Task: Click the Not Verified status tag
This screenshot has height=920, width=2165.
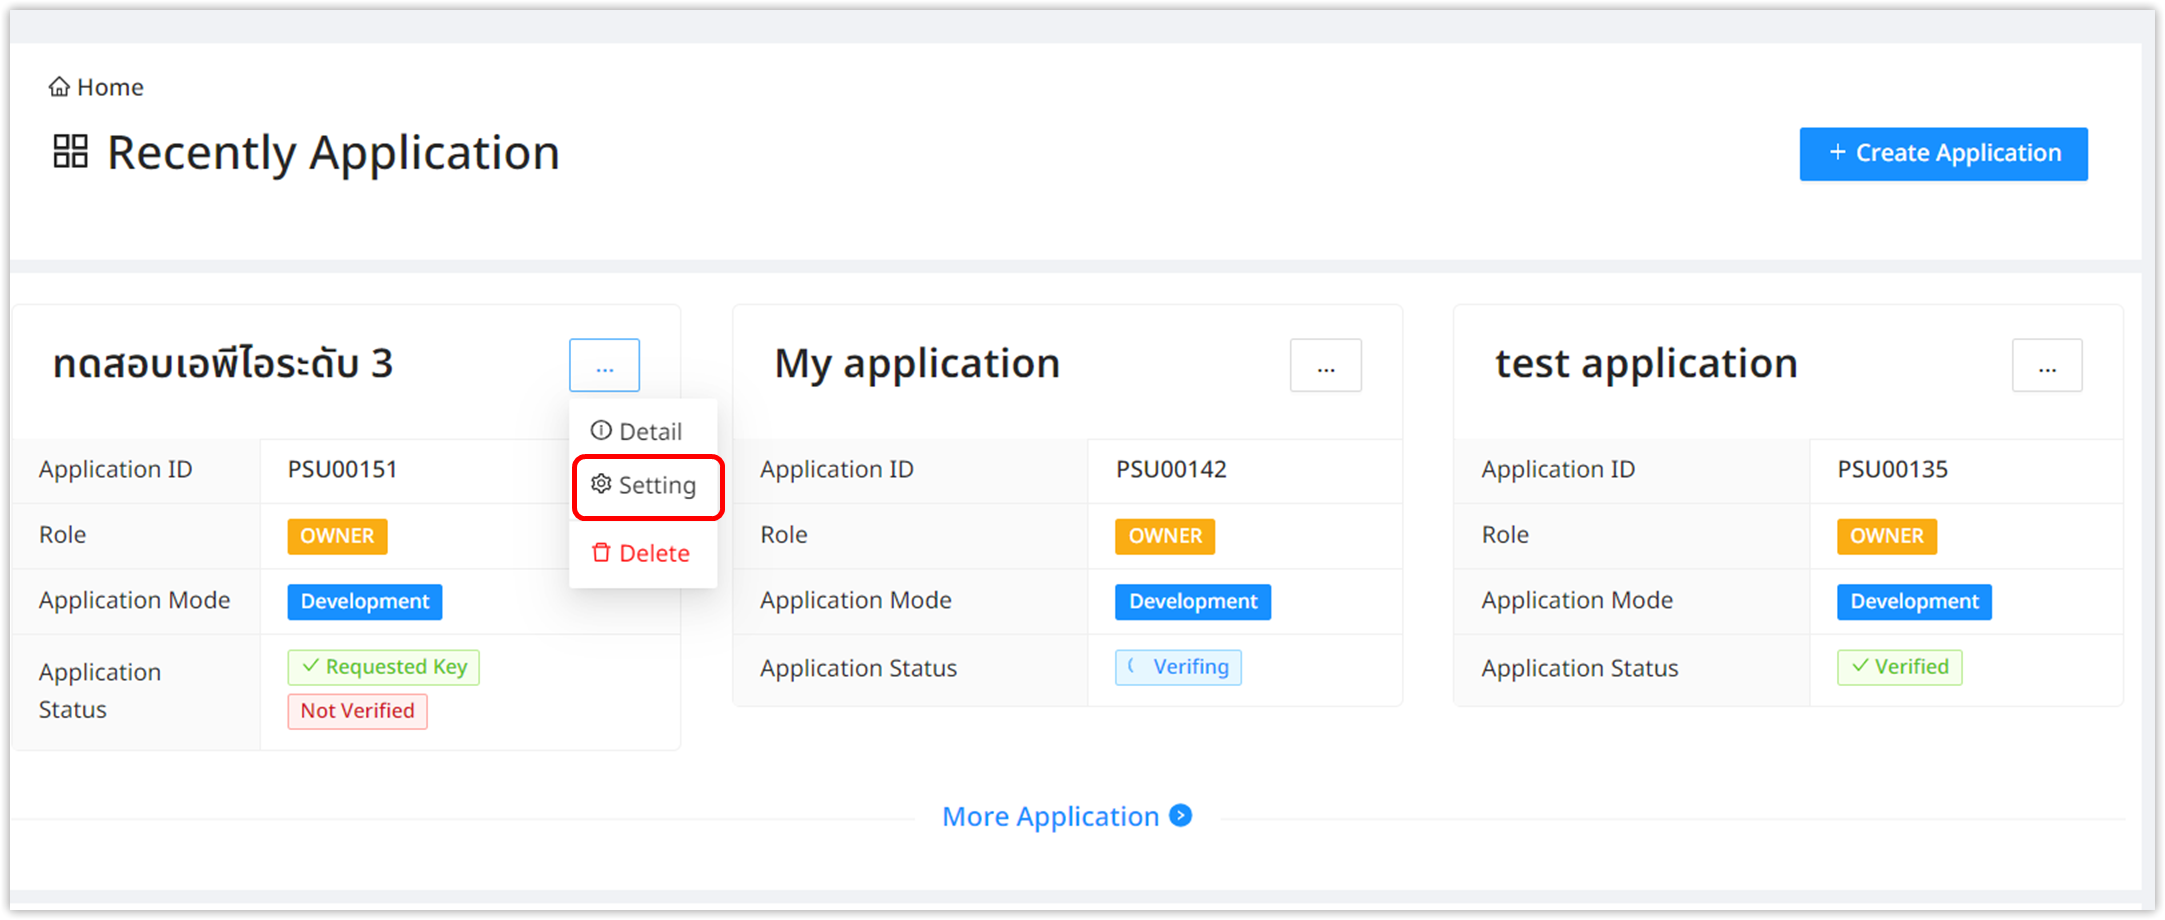Action: click(x=357, y=711)
